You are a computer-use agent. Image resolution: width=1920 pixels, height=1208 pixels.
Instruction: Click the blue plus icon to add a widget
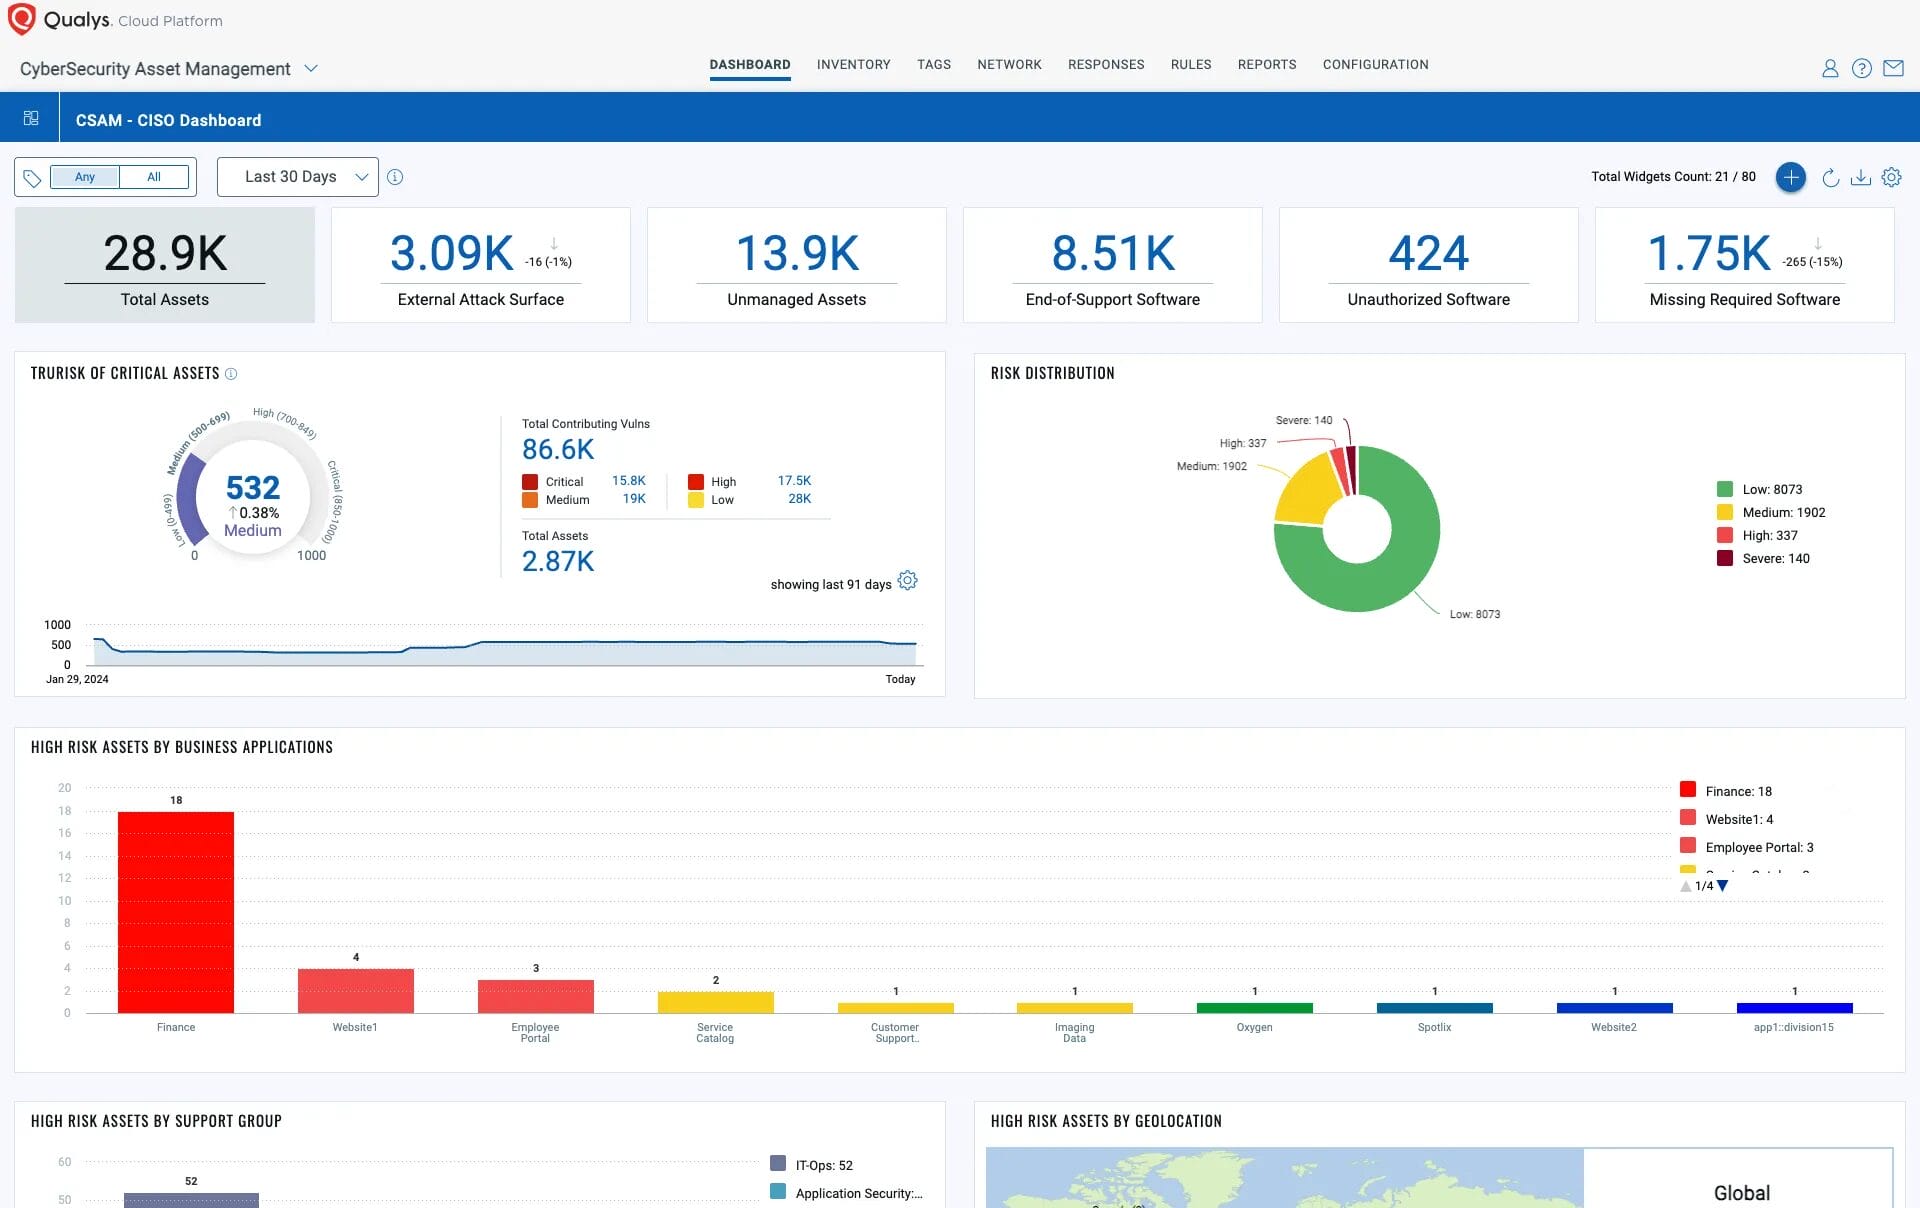pos(1791,177)
